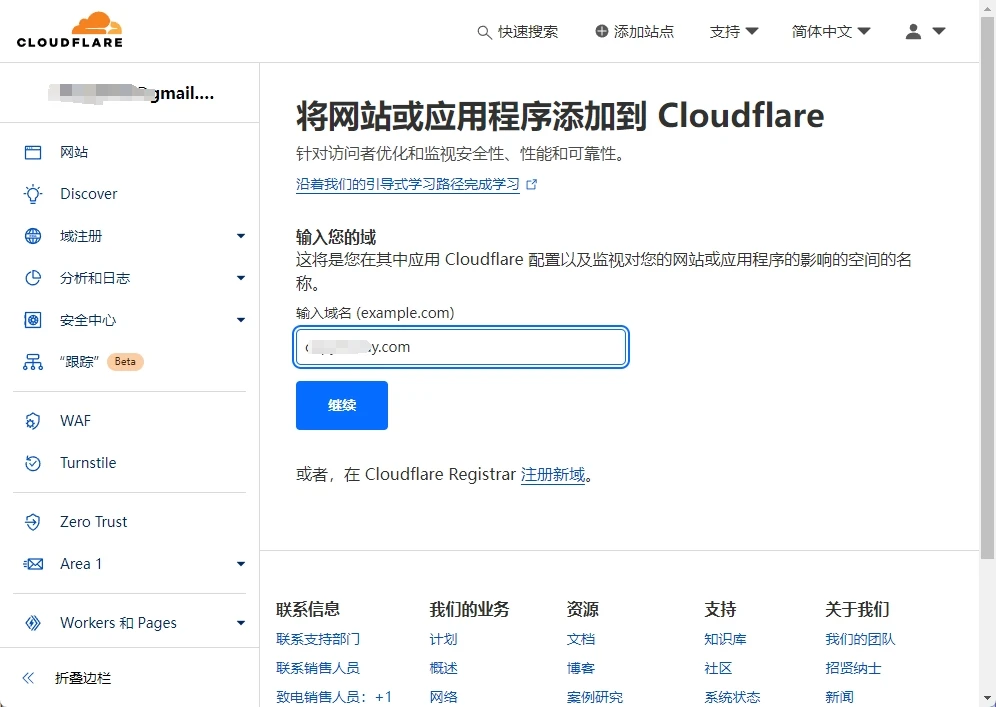Click the blue 继续 button
996x707 pixels.
coord(342,405)
